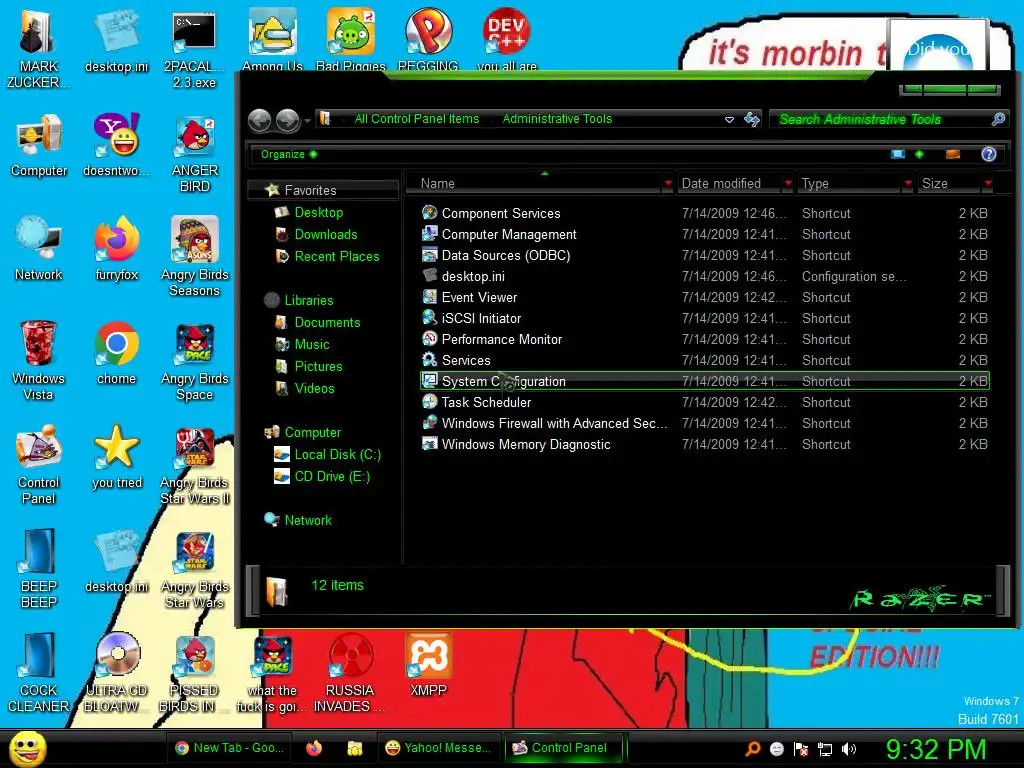Image resolution: width=1024 pixels, height=768 pixels.
Task: Click the change view icon in toolbar
Action: click(898, 154)
